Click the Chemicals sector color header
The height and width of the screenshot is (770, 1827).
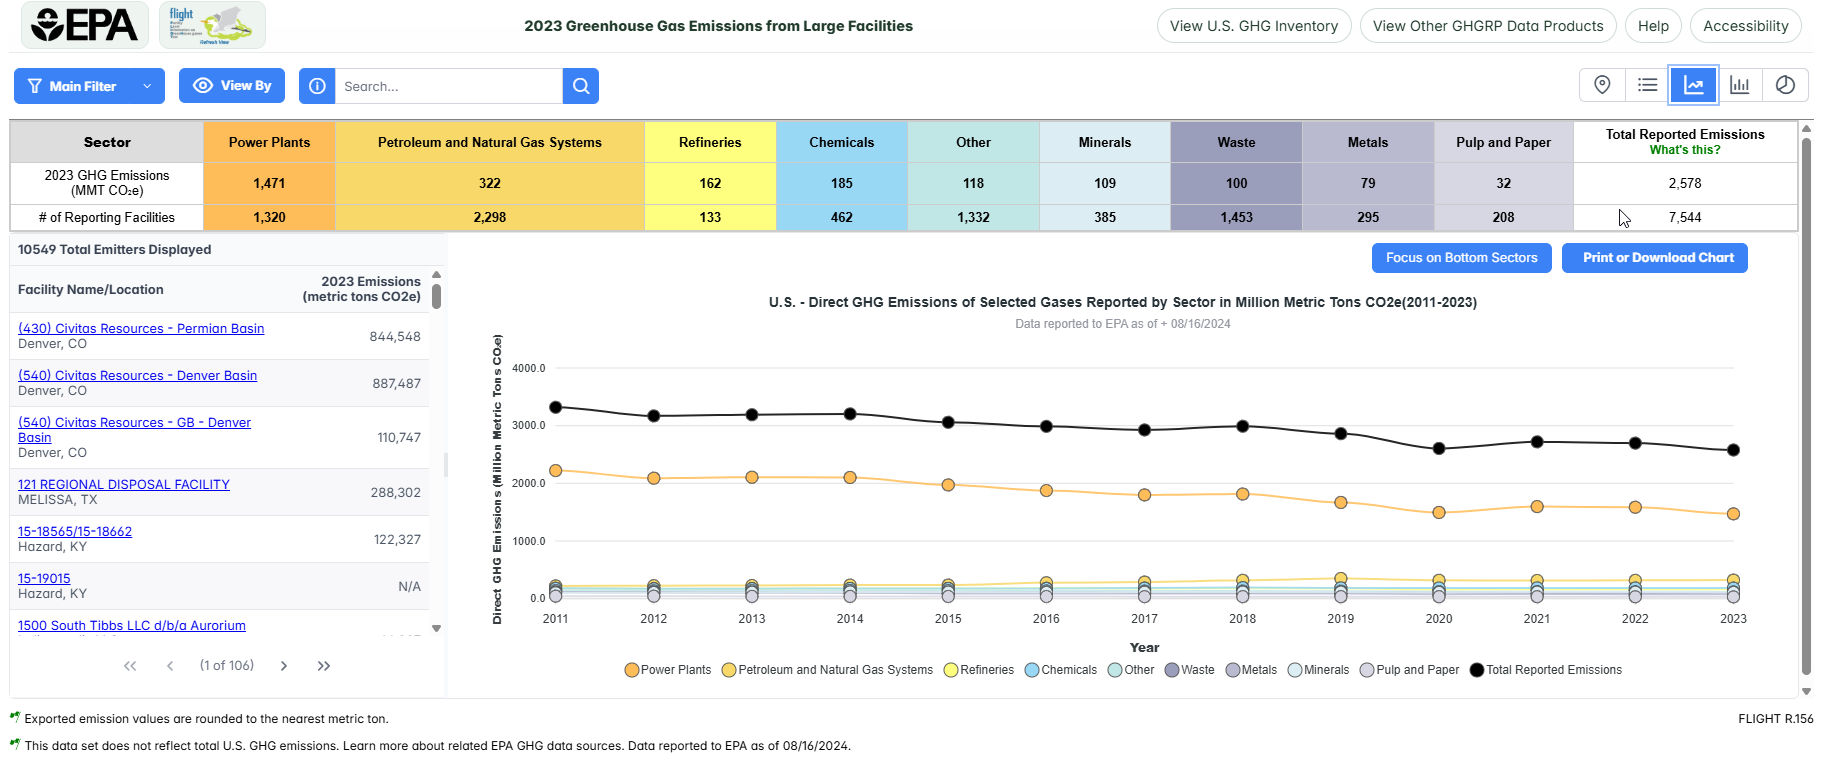841,142
